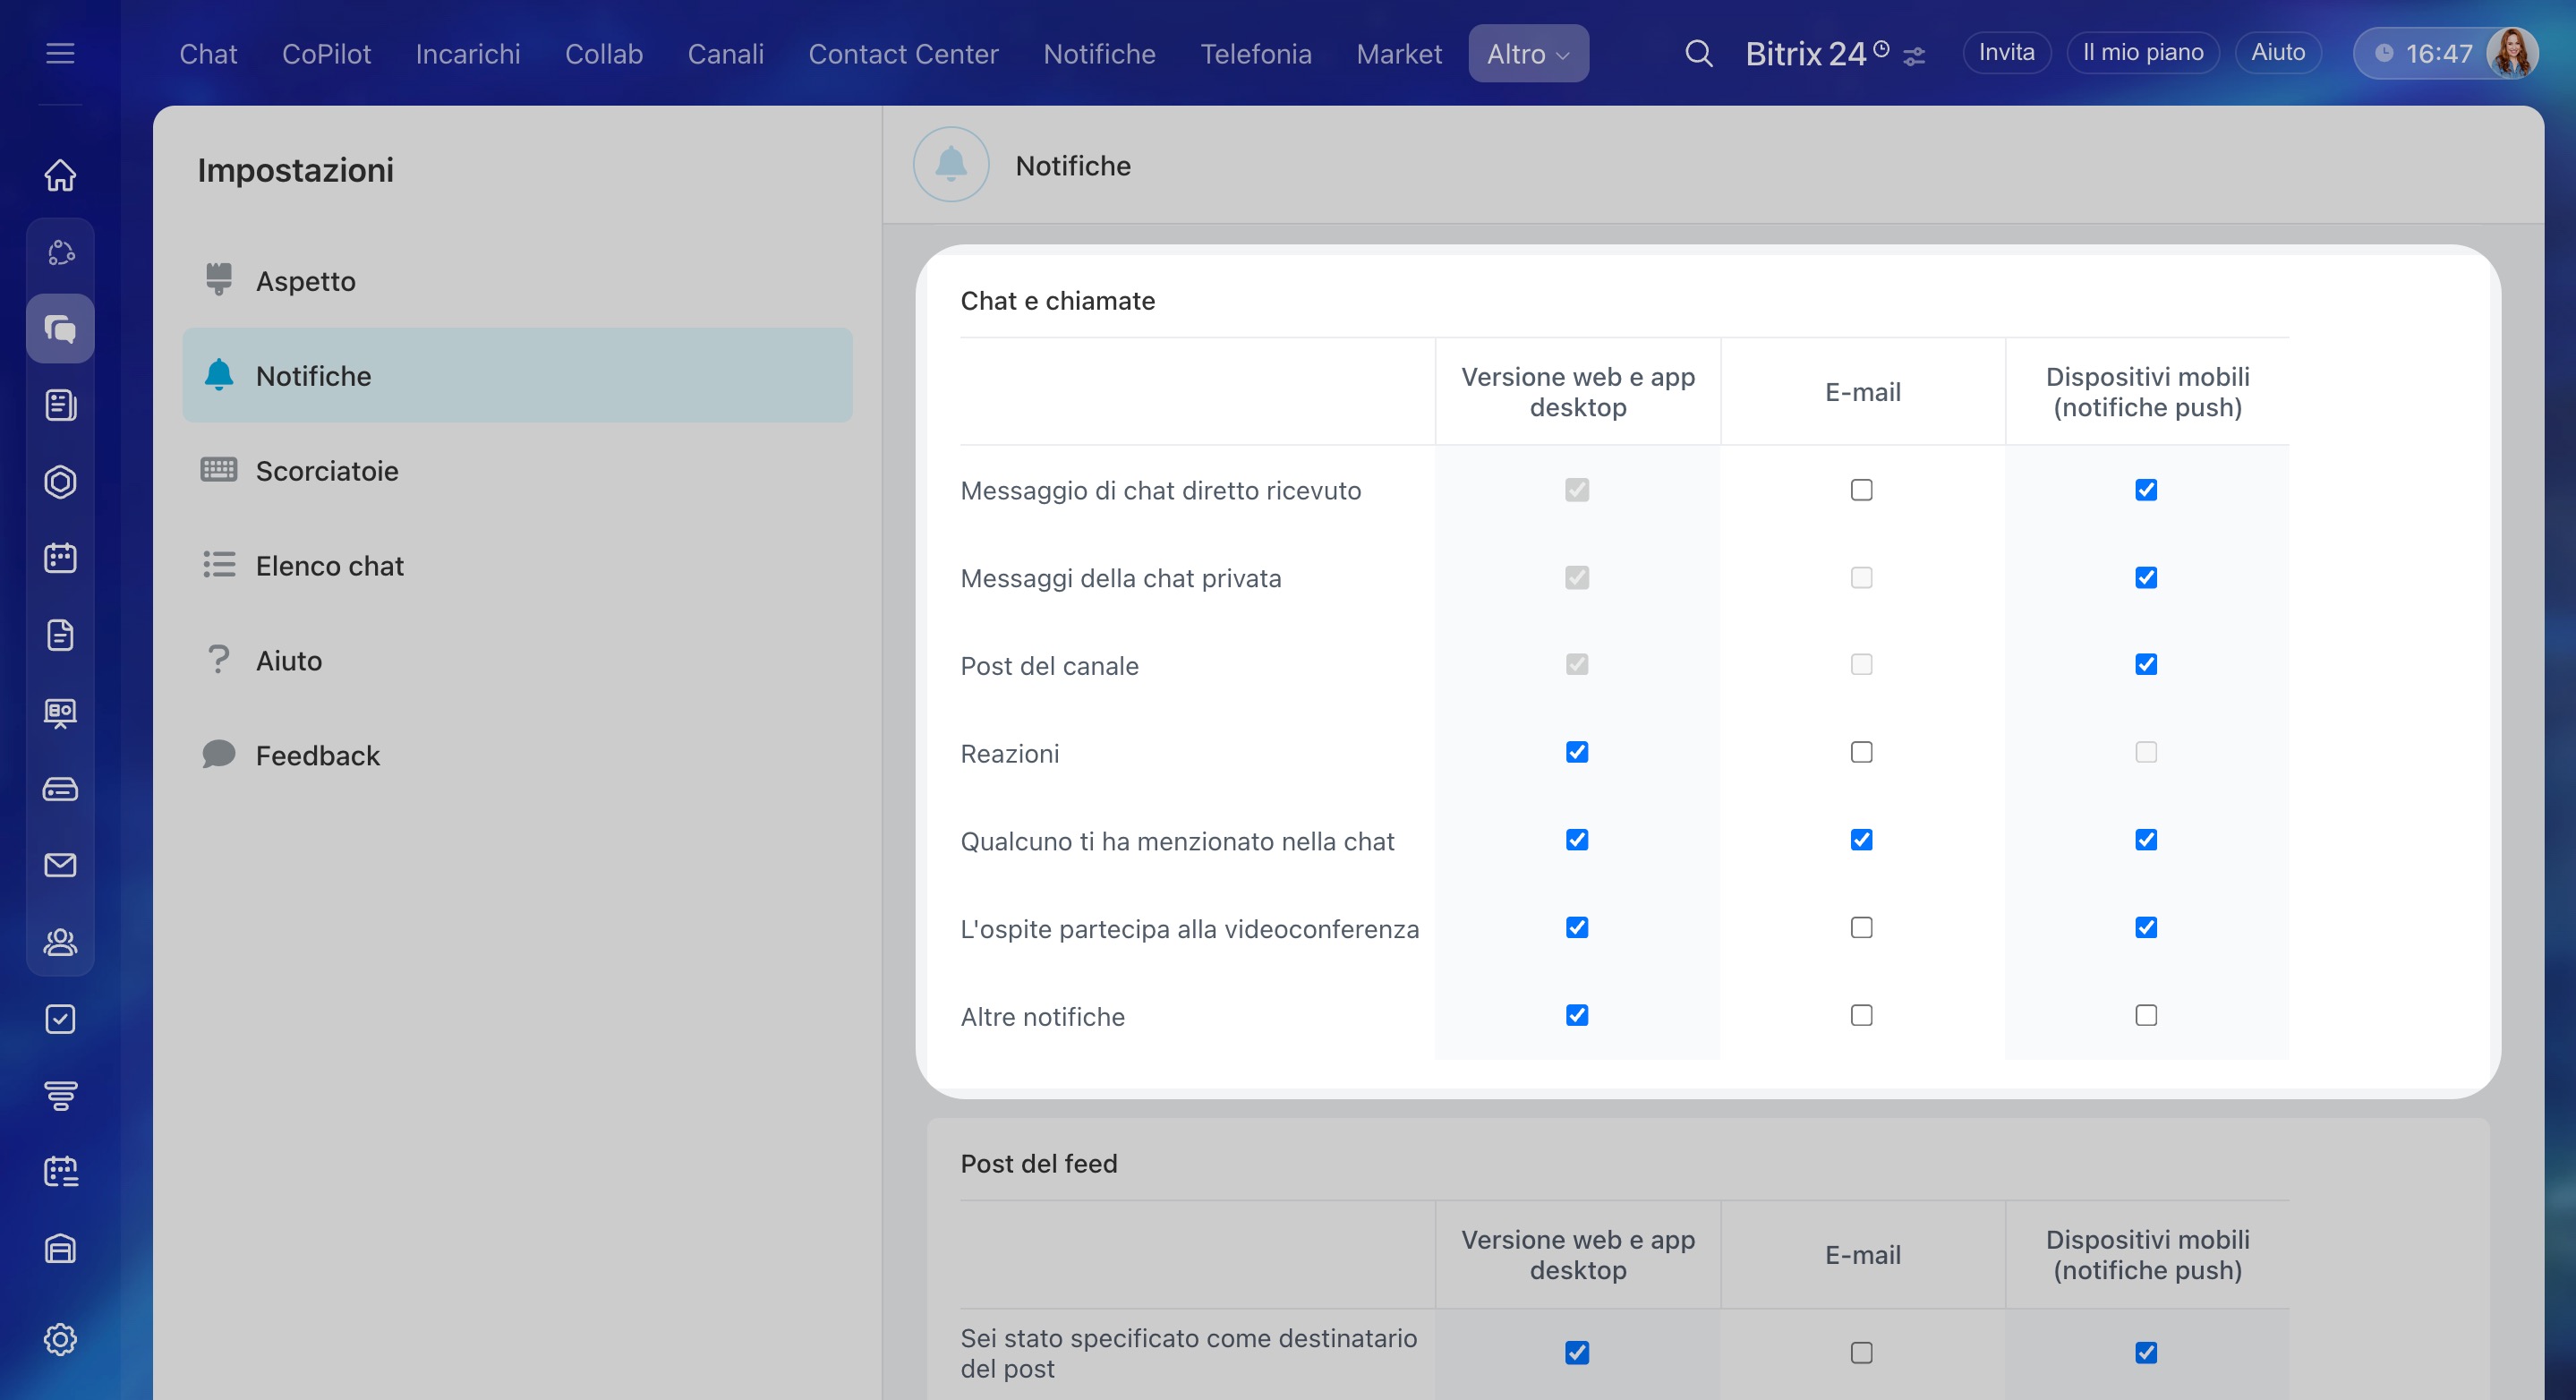Viewport: 2576px width, 1400px height.
Task: Open the search magnifier icon
Action: [x=1698, y=53]
